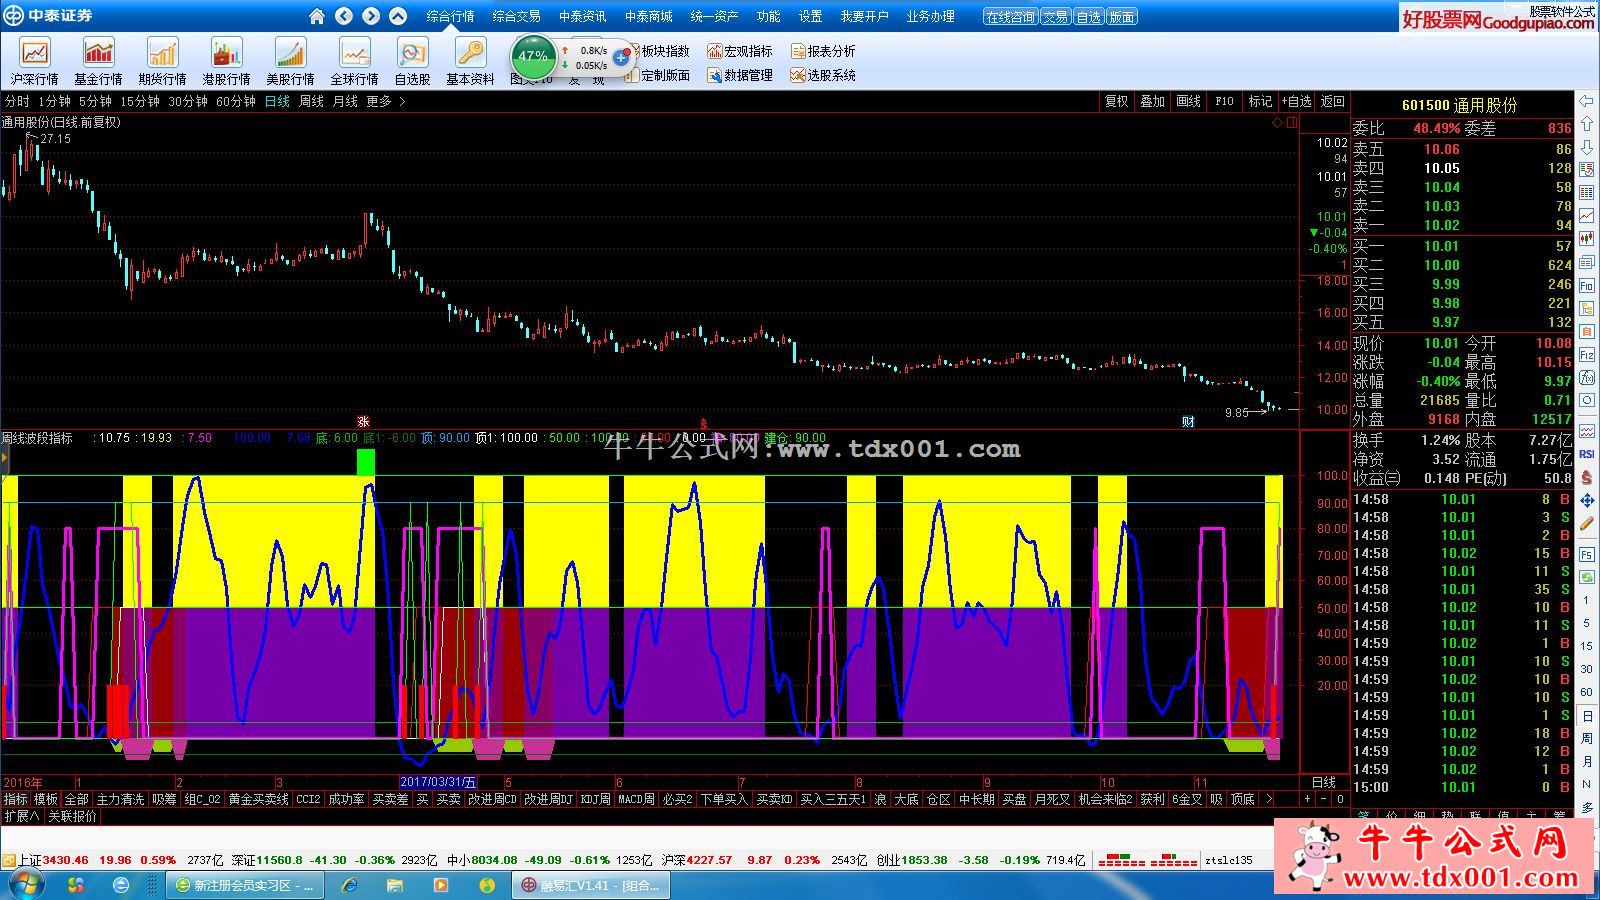This screenshot has height=900, width=1600.
Task: Open the 设置 menu
Action: 810,17
